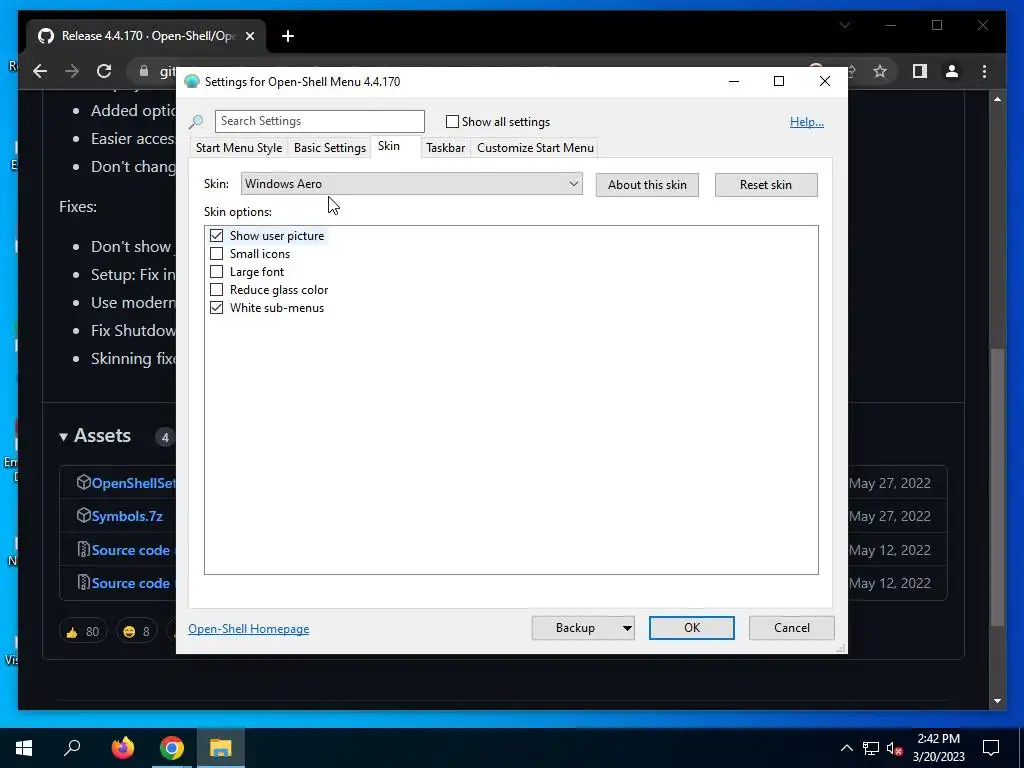Viewport: 1024px width, 768px height.
Task: Open Chrome side panel icon
Action: (x=920, y=71)
